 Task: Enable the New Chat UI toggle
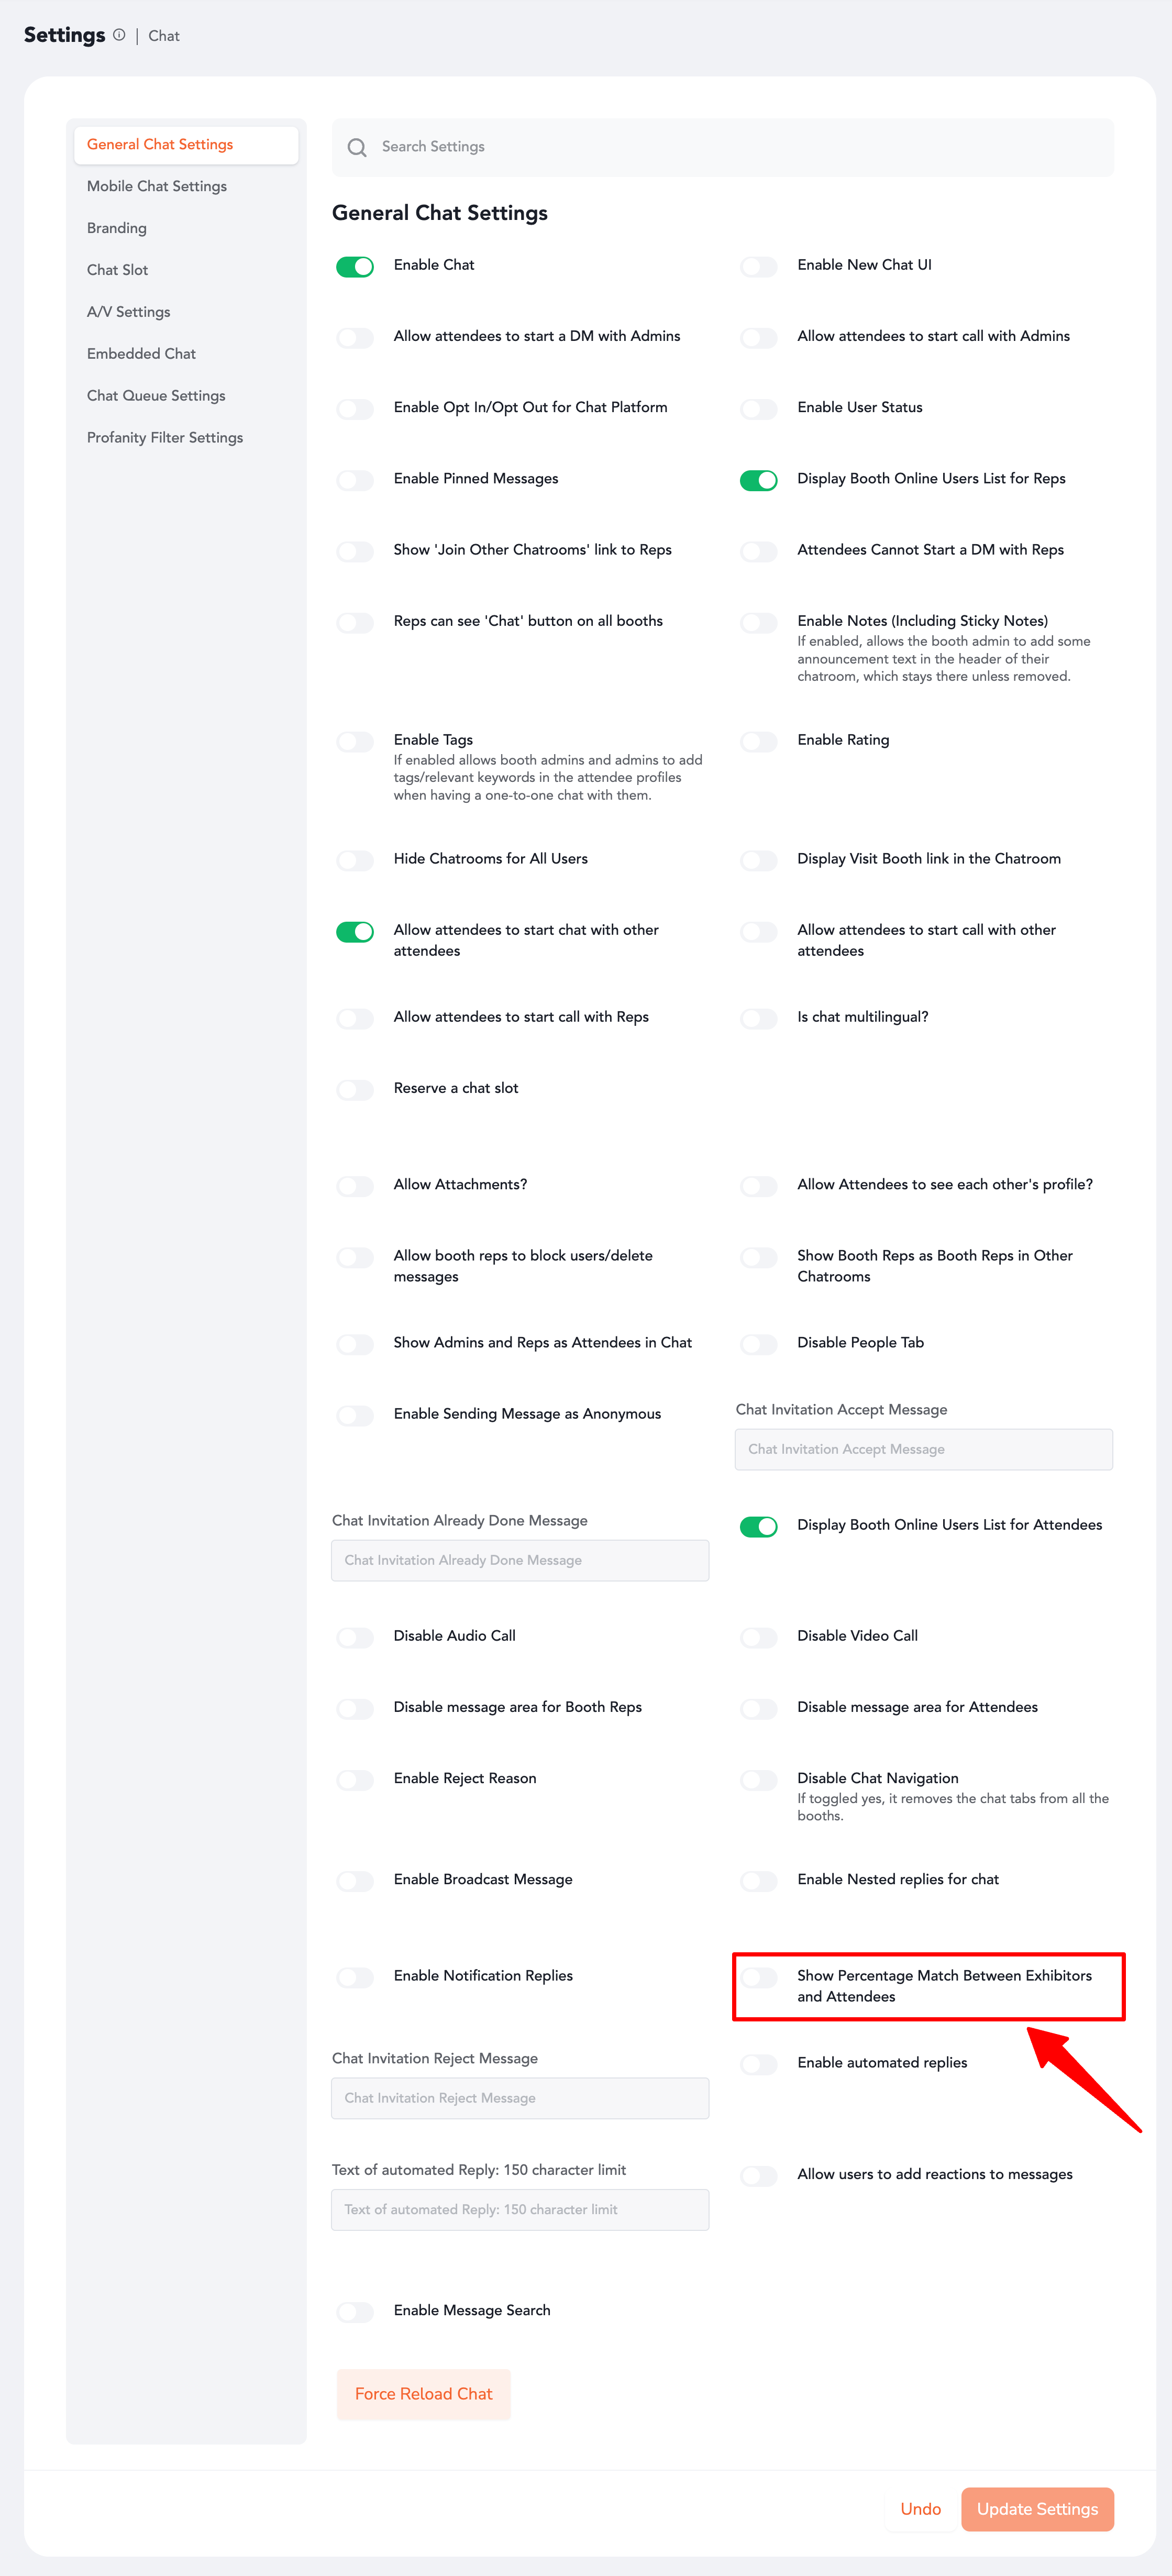coord(758,266)
